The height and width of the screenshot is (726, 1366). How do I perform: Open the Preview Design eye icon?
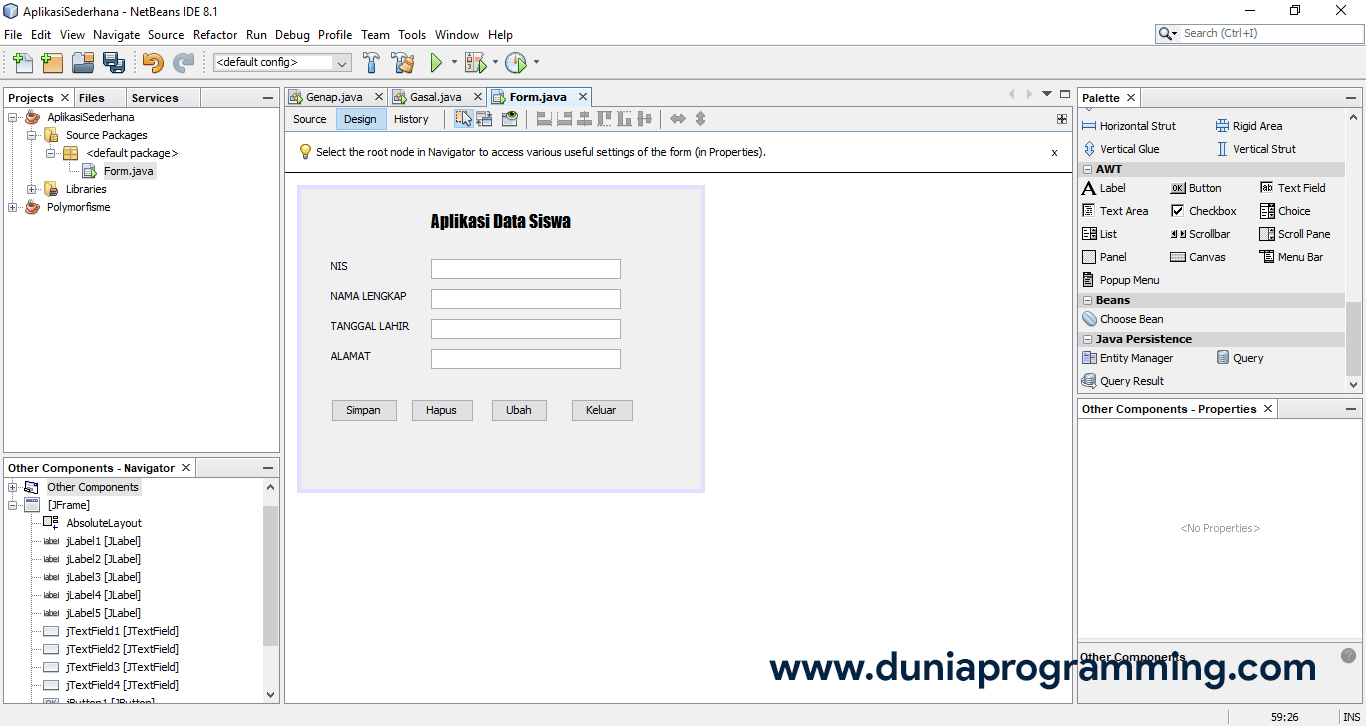[509, 118]
